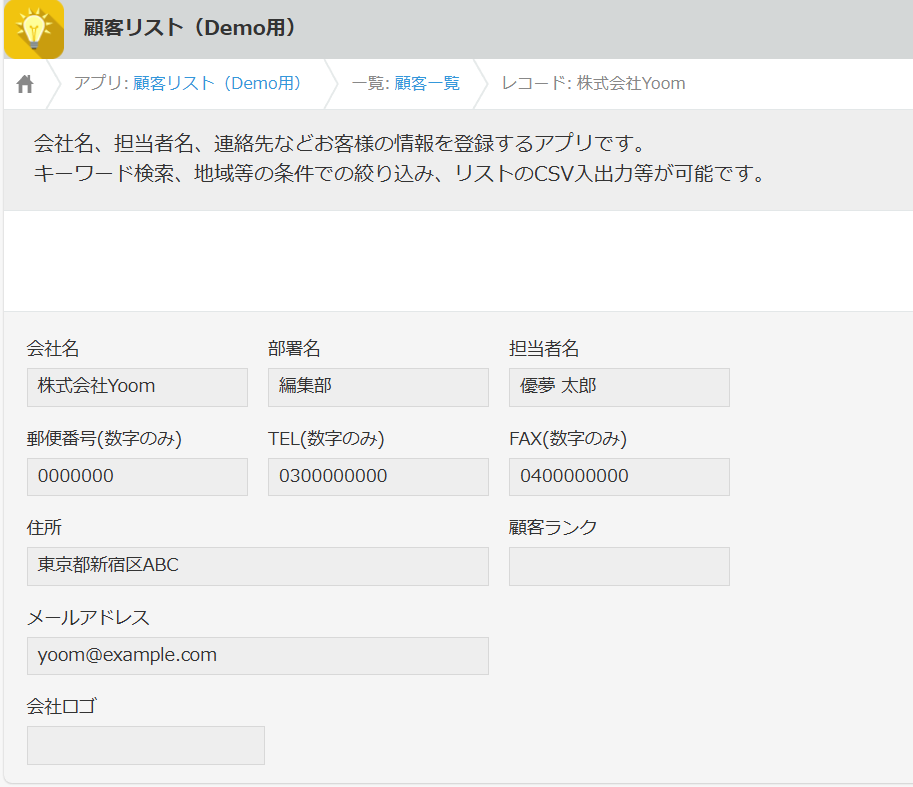Screen dimensions: 913x787
Task: Click the empty 会社ロゴ box
Action: click(145, 745)
